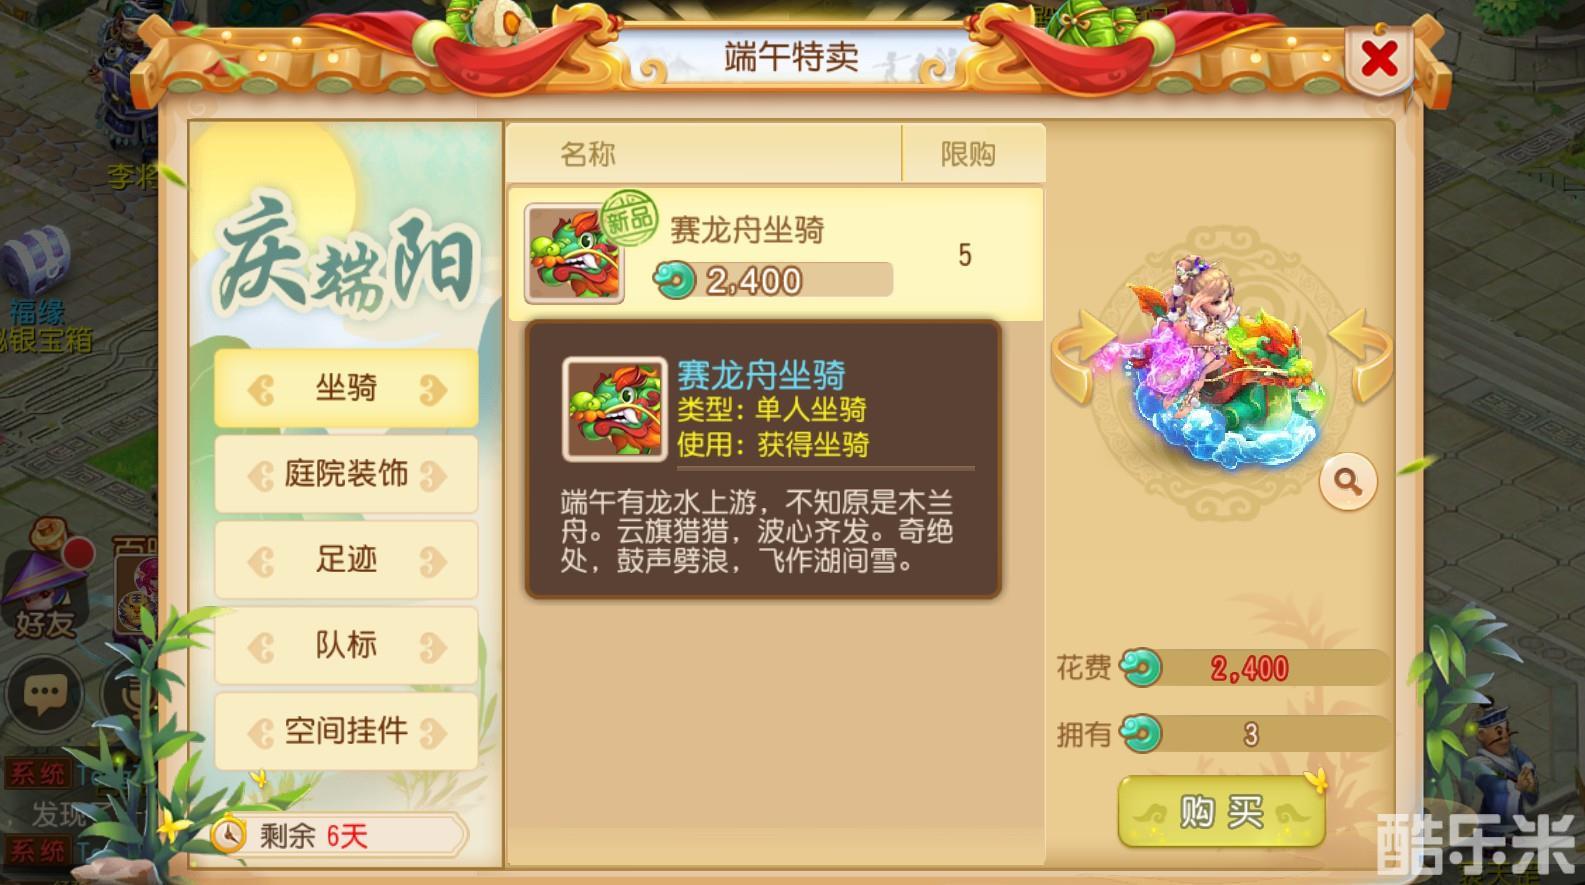Open the chat bubble icon

(x=44, y=694)
